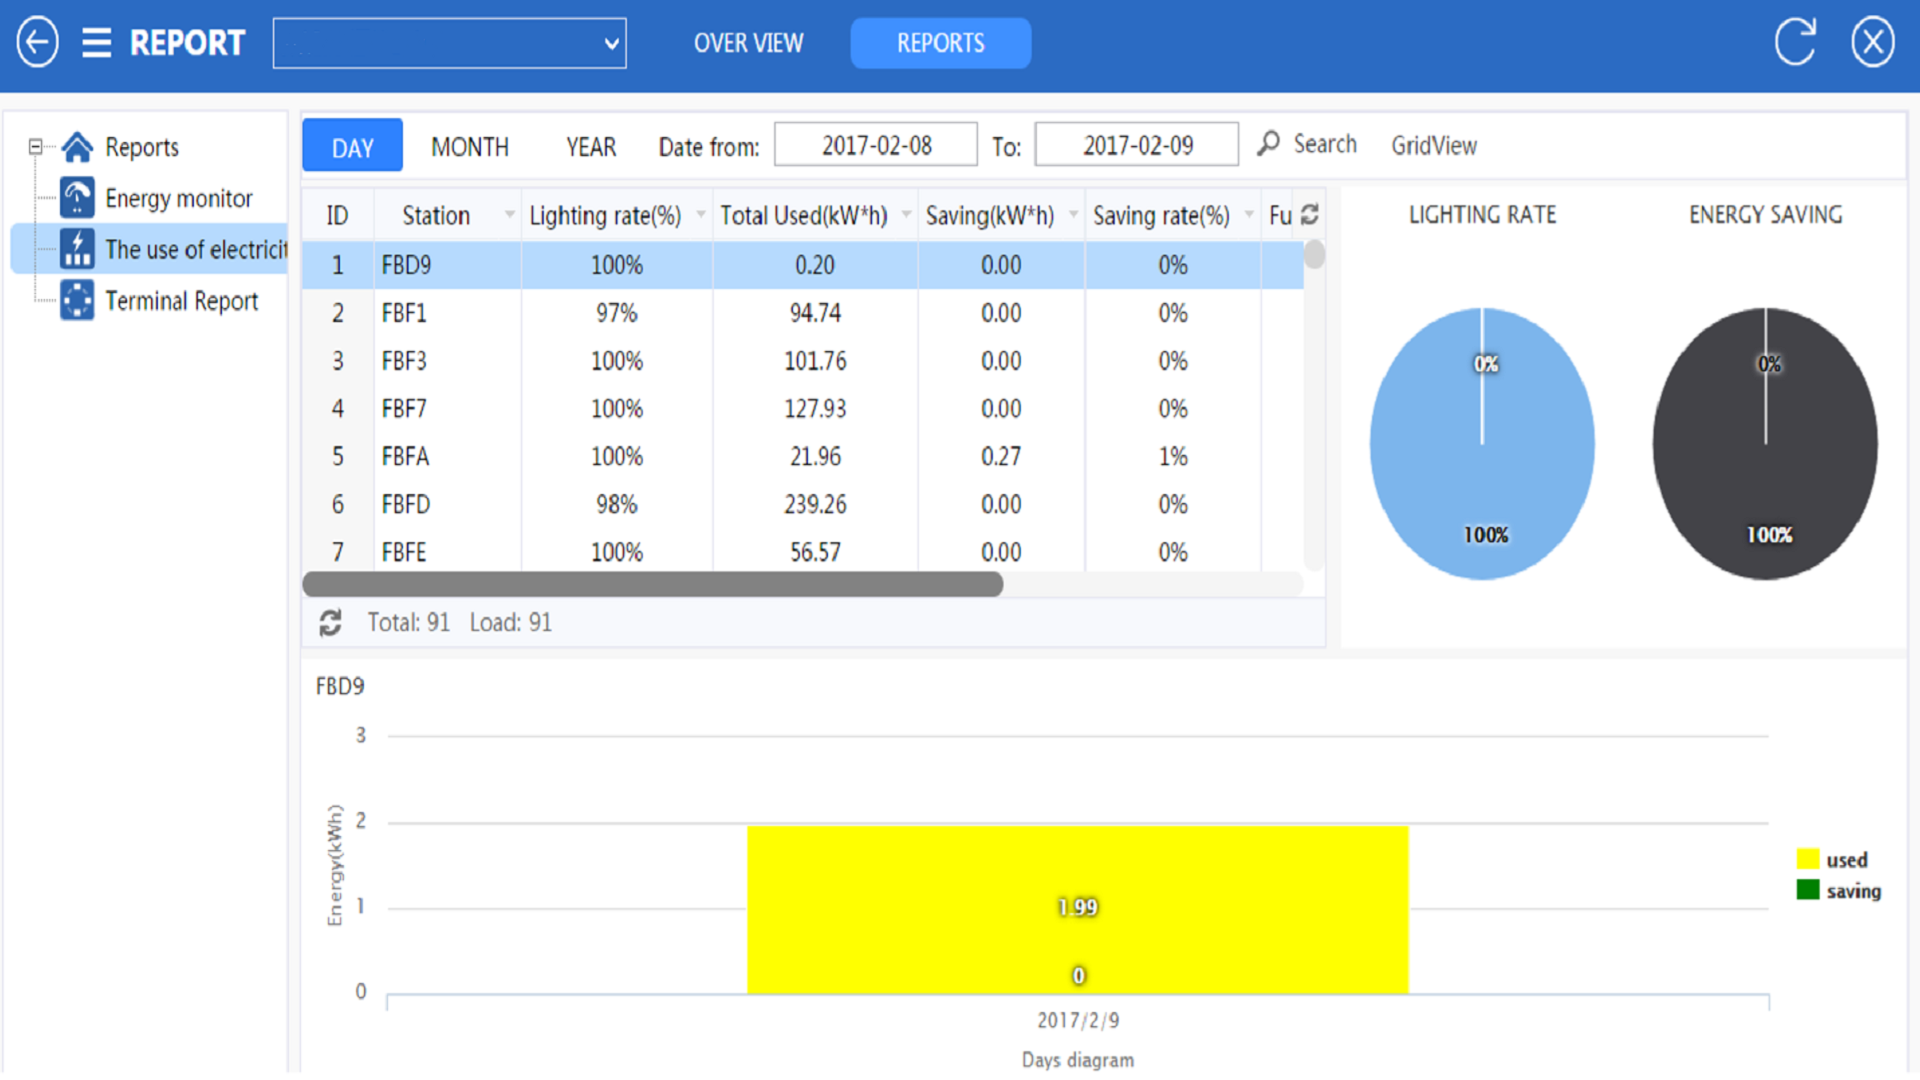Open the Station column filter dropdown
Image resolution: width=1920 pixels, height=1080 pixels.
coord(509,216)
